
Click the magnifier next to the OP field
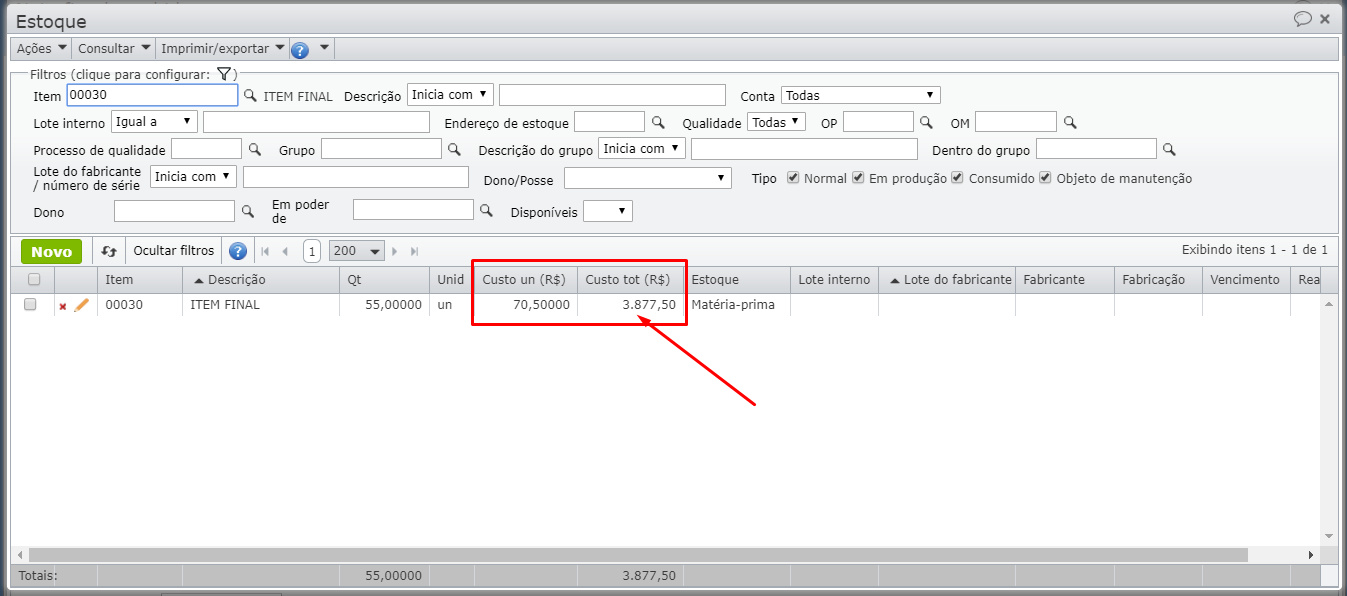point(926,123)
